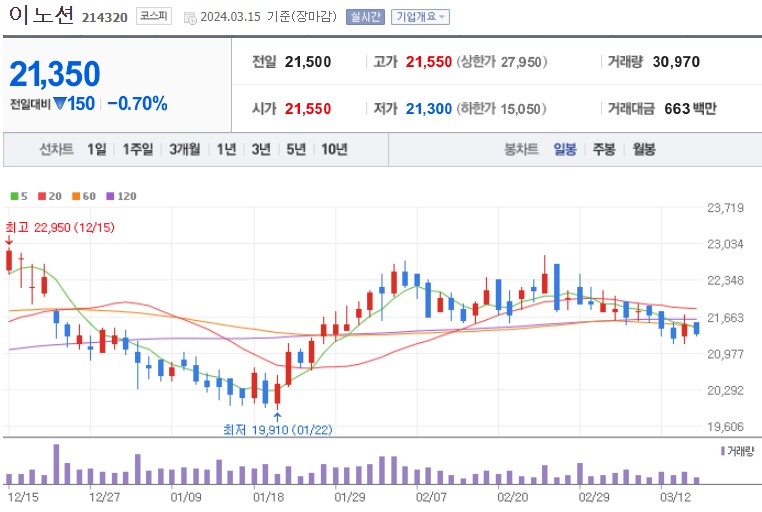Click the 03/12 date axis label
Screen dimensions: 762x512
click(x=675, y=497)
